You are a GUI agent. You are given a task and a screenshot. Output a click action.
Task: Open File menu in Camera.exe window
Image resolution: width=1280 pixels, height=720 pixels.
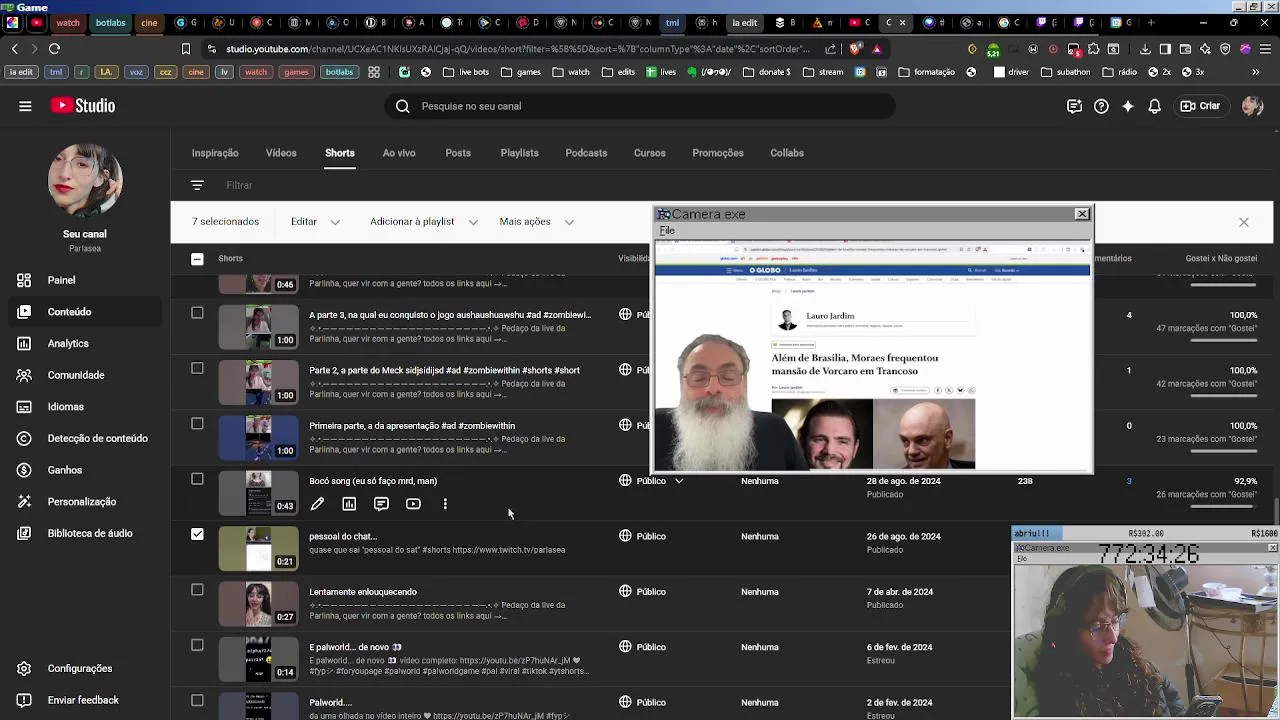pos(667,231)
